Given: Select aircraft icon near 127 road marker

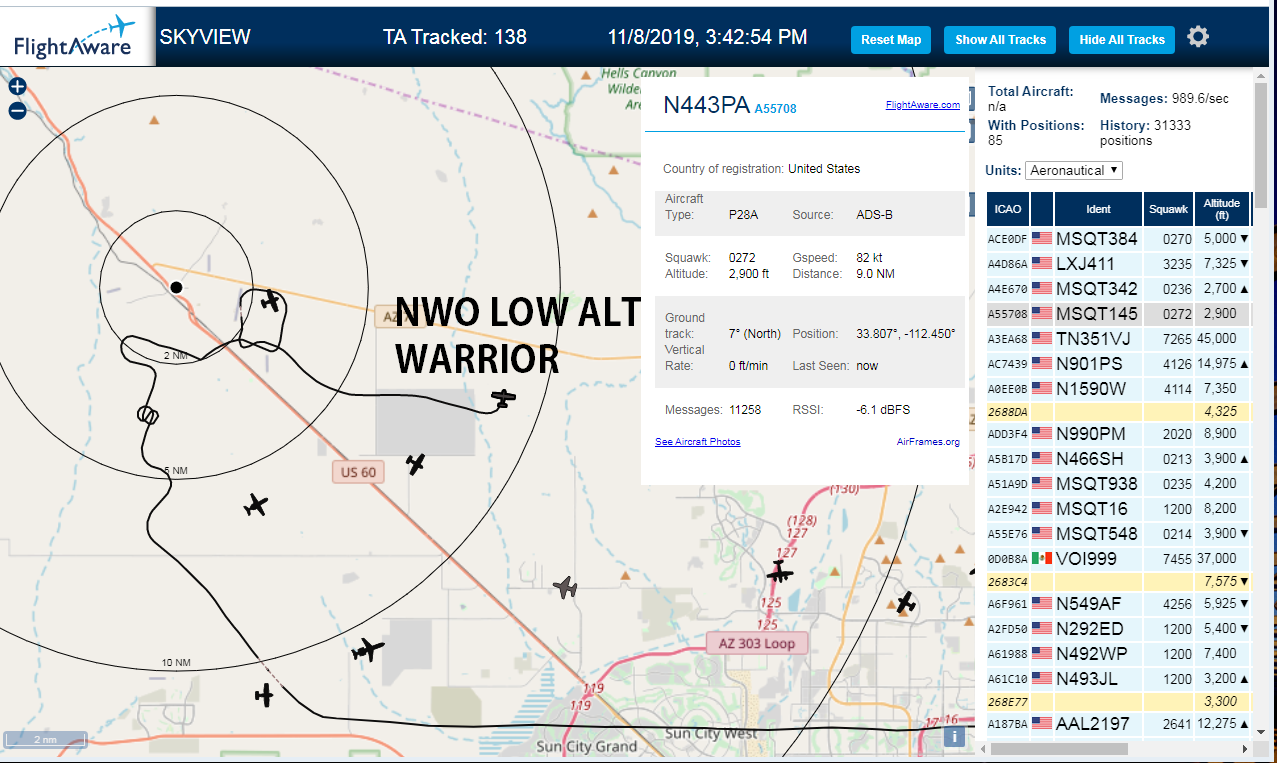Looking at the screenshot, I should [x=779, y=573].
